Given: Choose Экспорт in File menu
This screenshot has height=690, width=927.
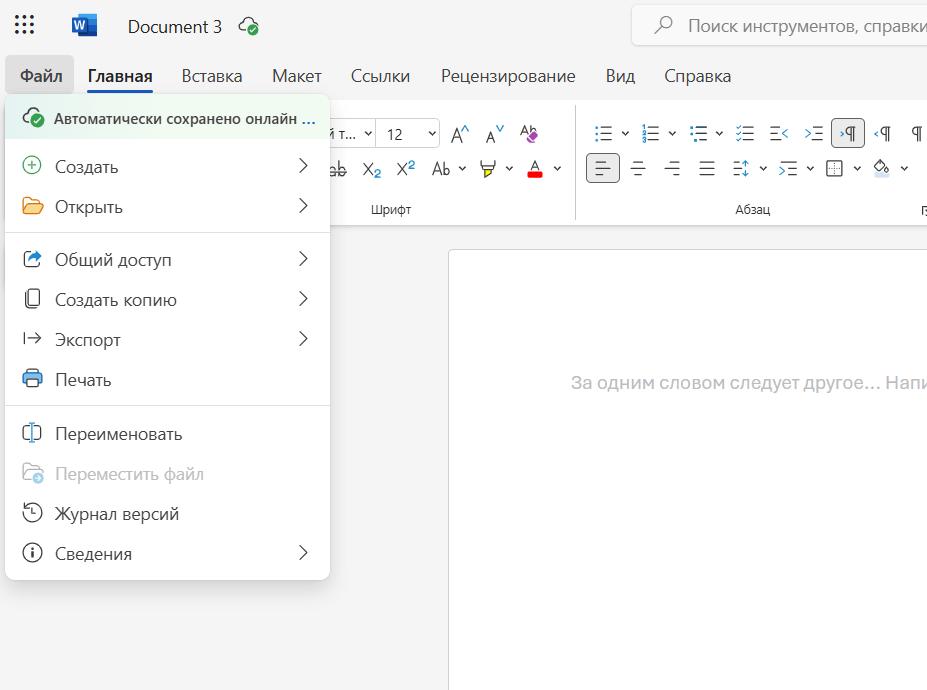Looking at the screenshot, I should point(167,340).
